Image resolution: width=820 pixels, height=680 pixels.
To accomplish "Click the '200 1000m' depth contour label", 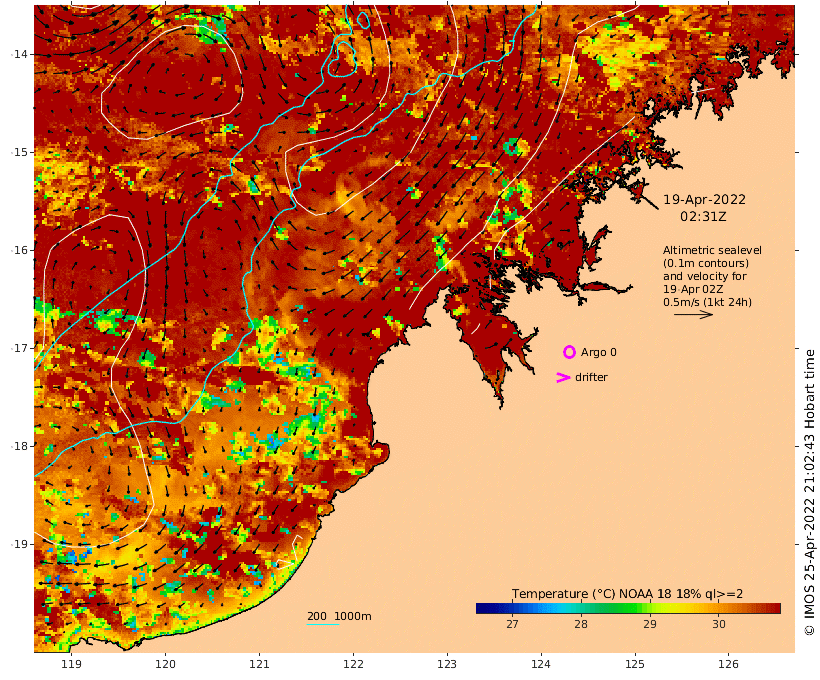I will (339, 616).
